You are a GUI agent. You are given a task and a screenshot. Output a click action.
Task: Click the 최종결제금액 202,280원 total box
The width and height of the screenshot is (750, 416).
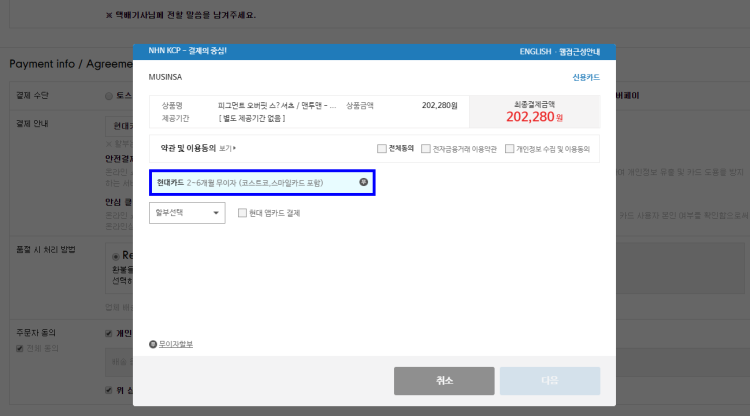click(x=535, y=111)
